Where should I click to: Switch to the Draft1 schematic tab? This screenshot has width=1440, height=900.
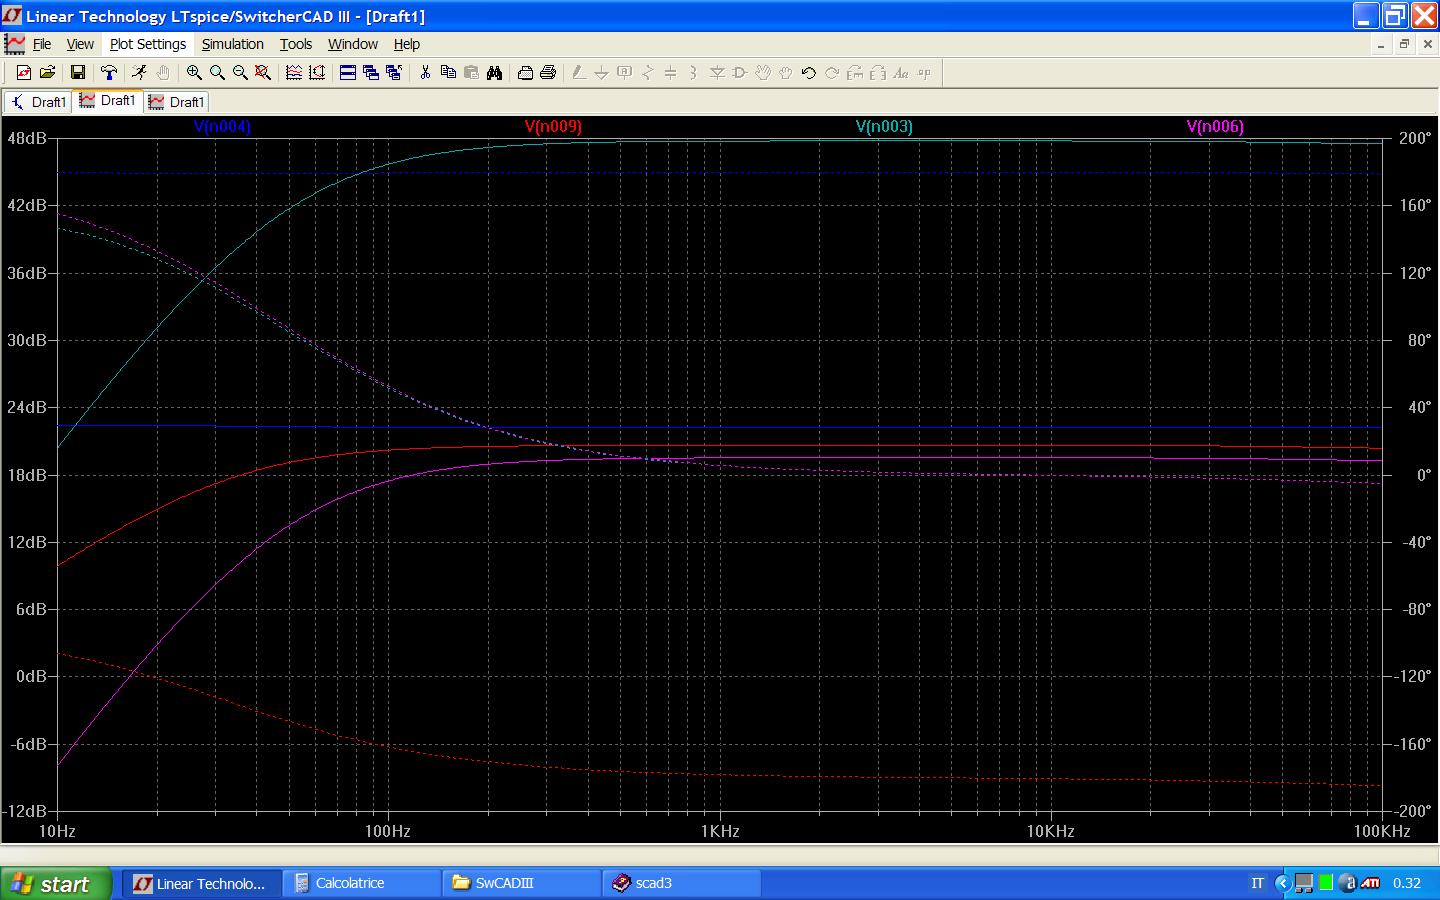(38, 102)
